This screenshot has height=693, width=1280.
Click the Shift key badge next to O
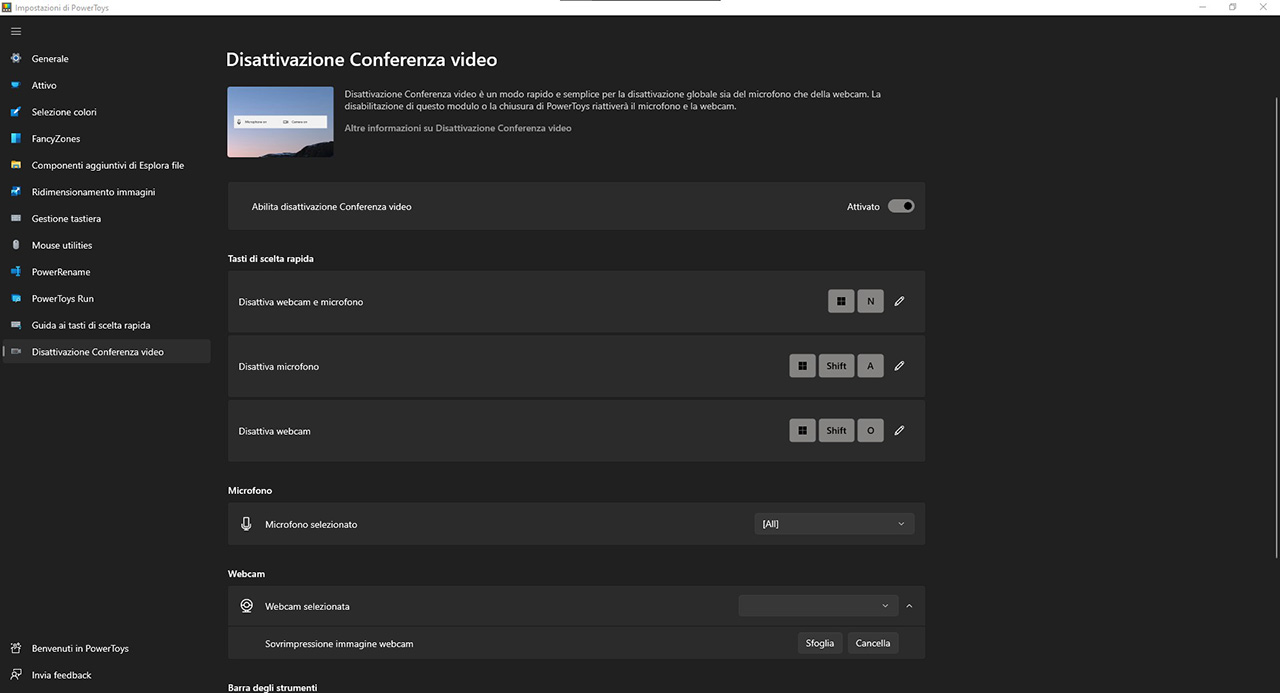837,431
